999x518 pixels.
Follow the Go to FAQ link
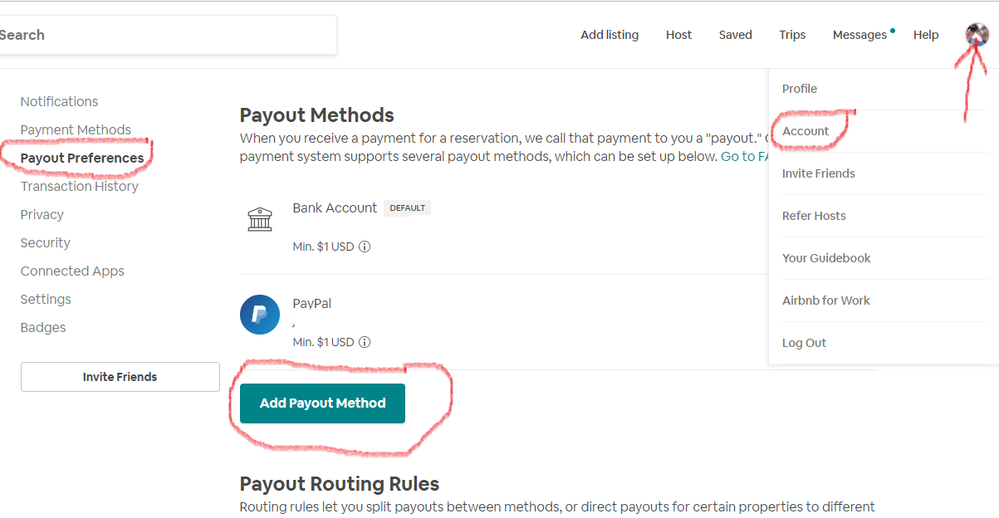coord(744,157)
